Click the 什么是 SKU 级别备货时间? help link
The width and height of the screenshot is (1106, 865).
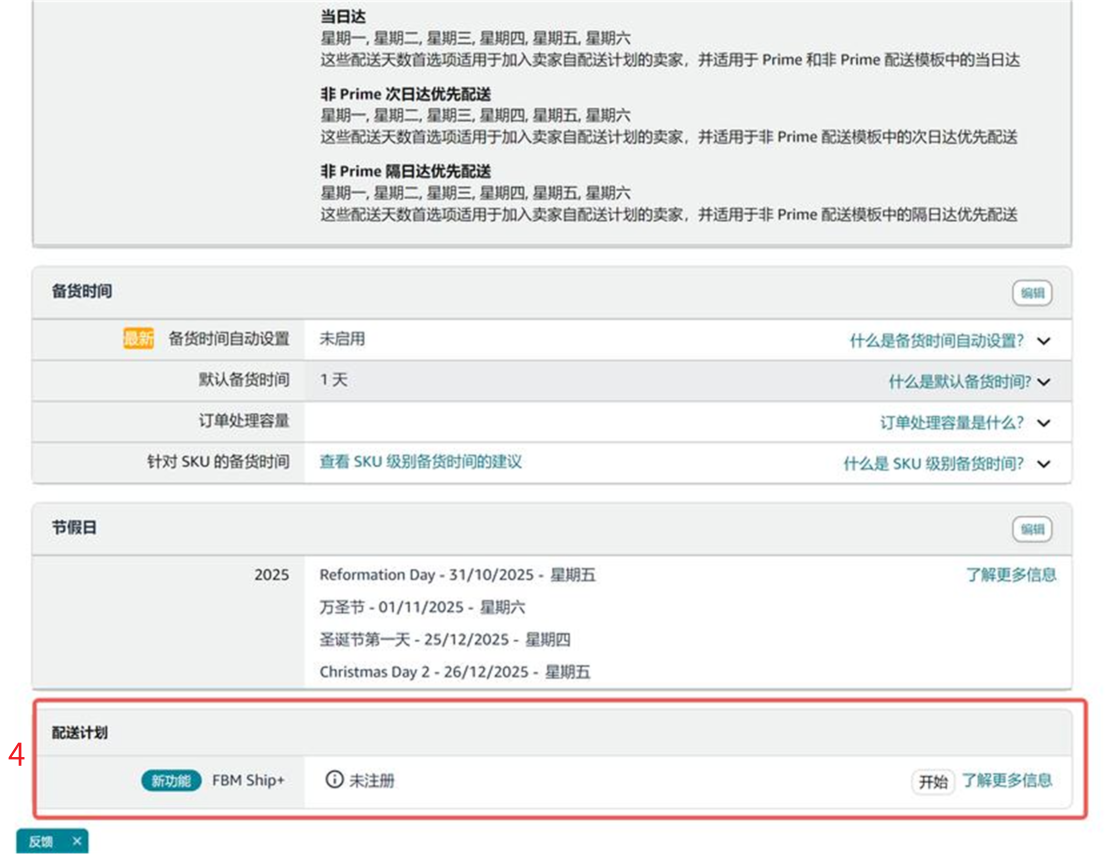point(933,464)
